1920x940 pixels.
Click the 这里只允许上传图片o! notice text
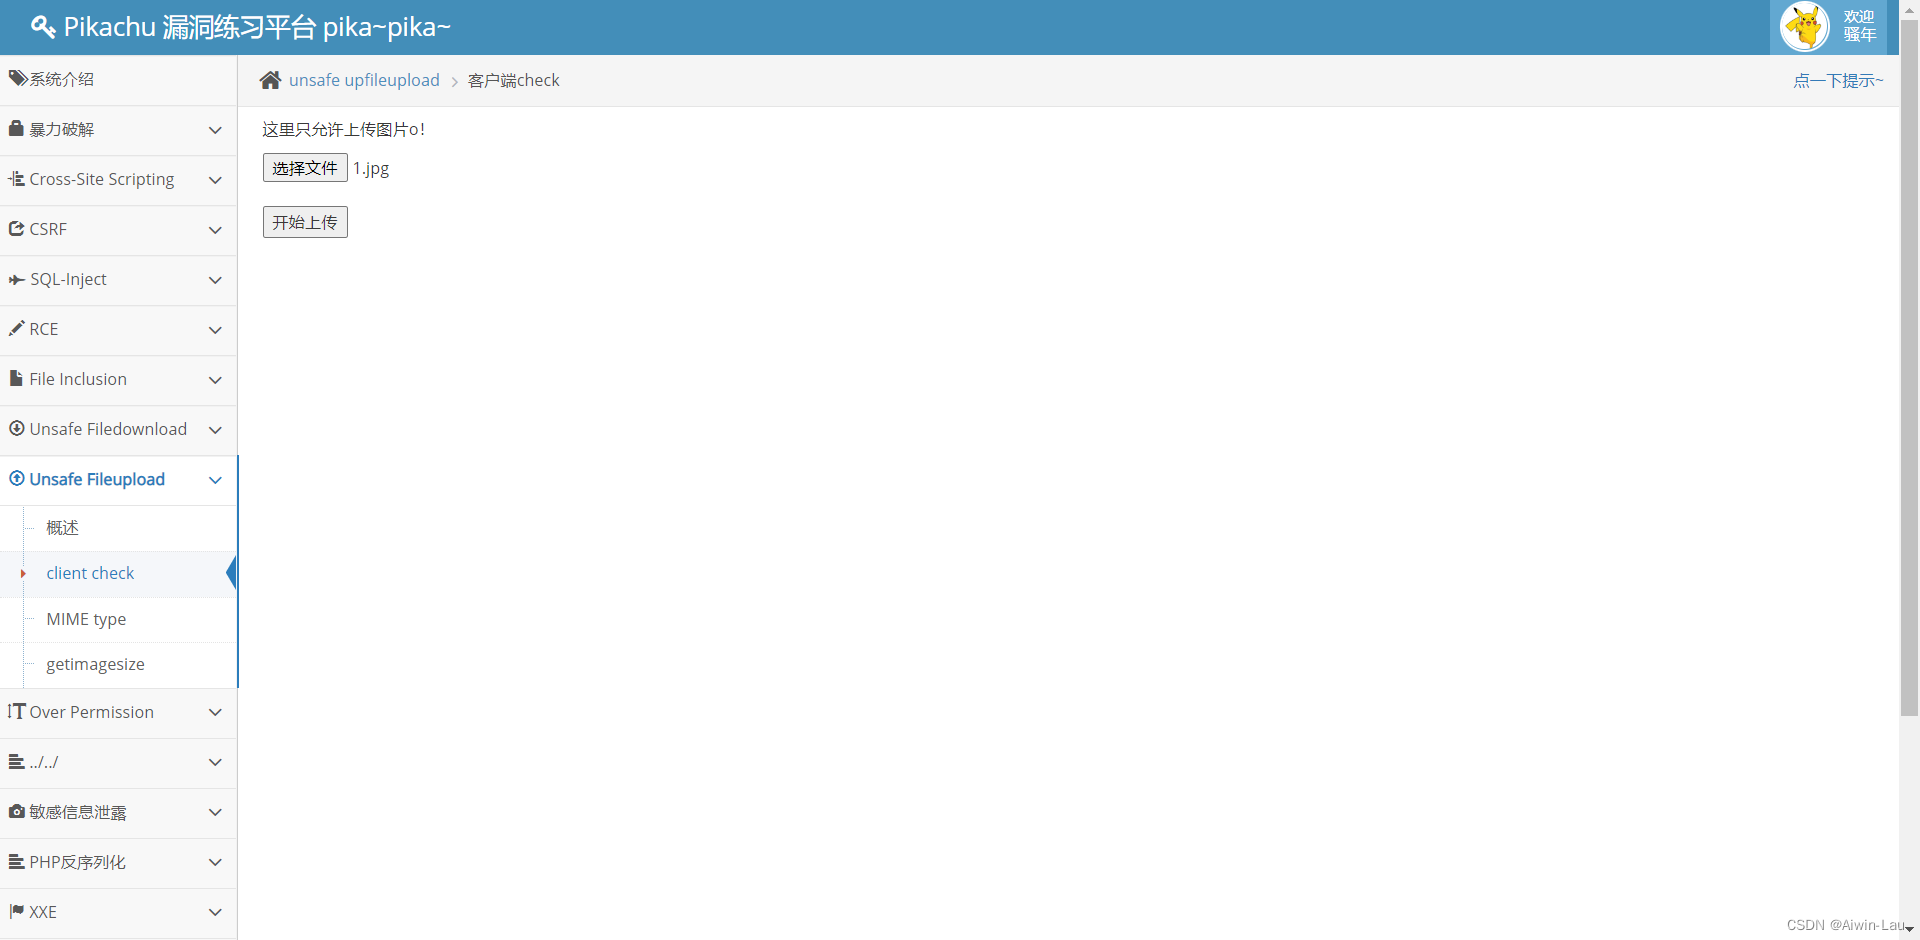[344, 129]
